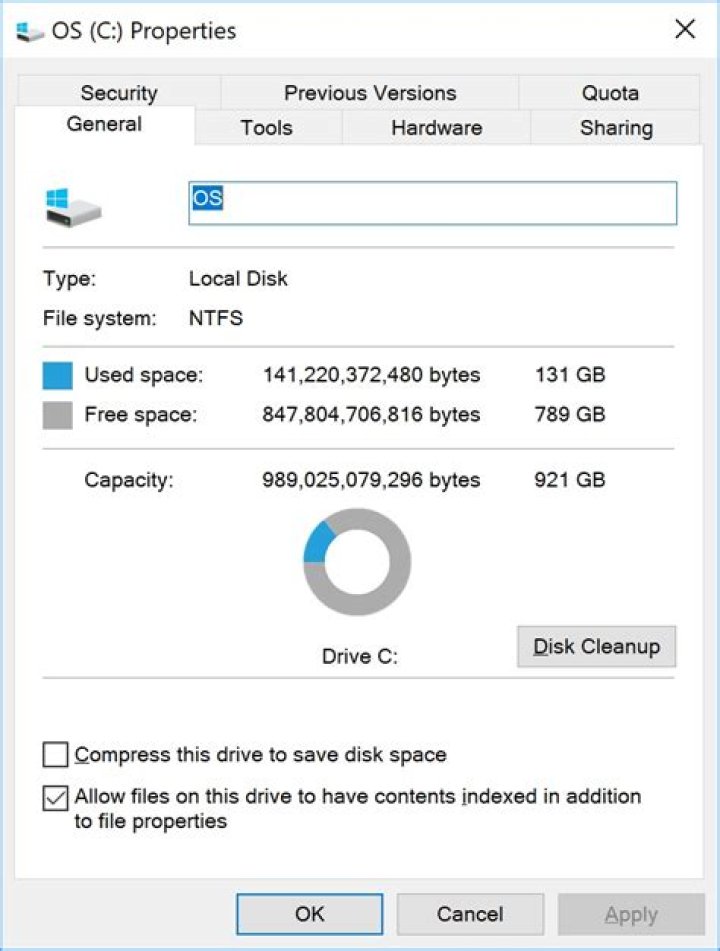Click the gray Free space color square
This screenshot has height=951, width=720.
(x=58, y=415)
